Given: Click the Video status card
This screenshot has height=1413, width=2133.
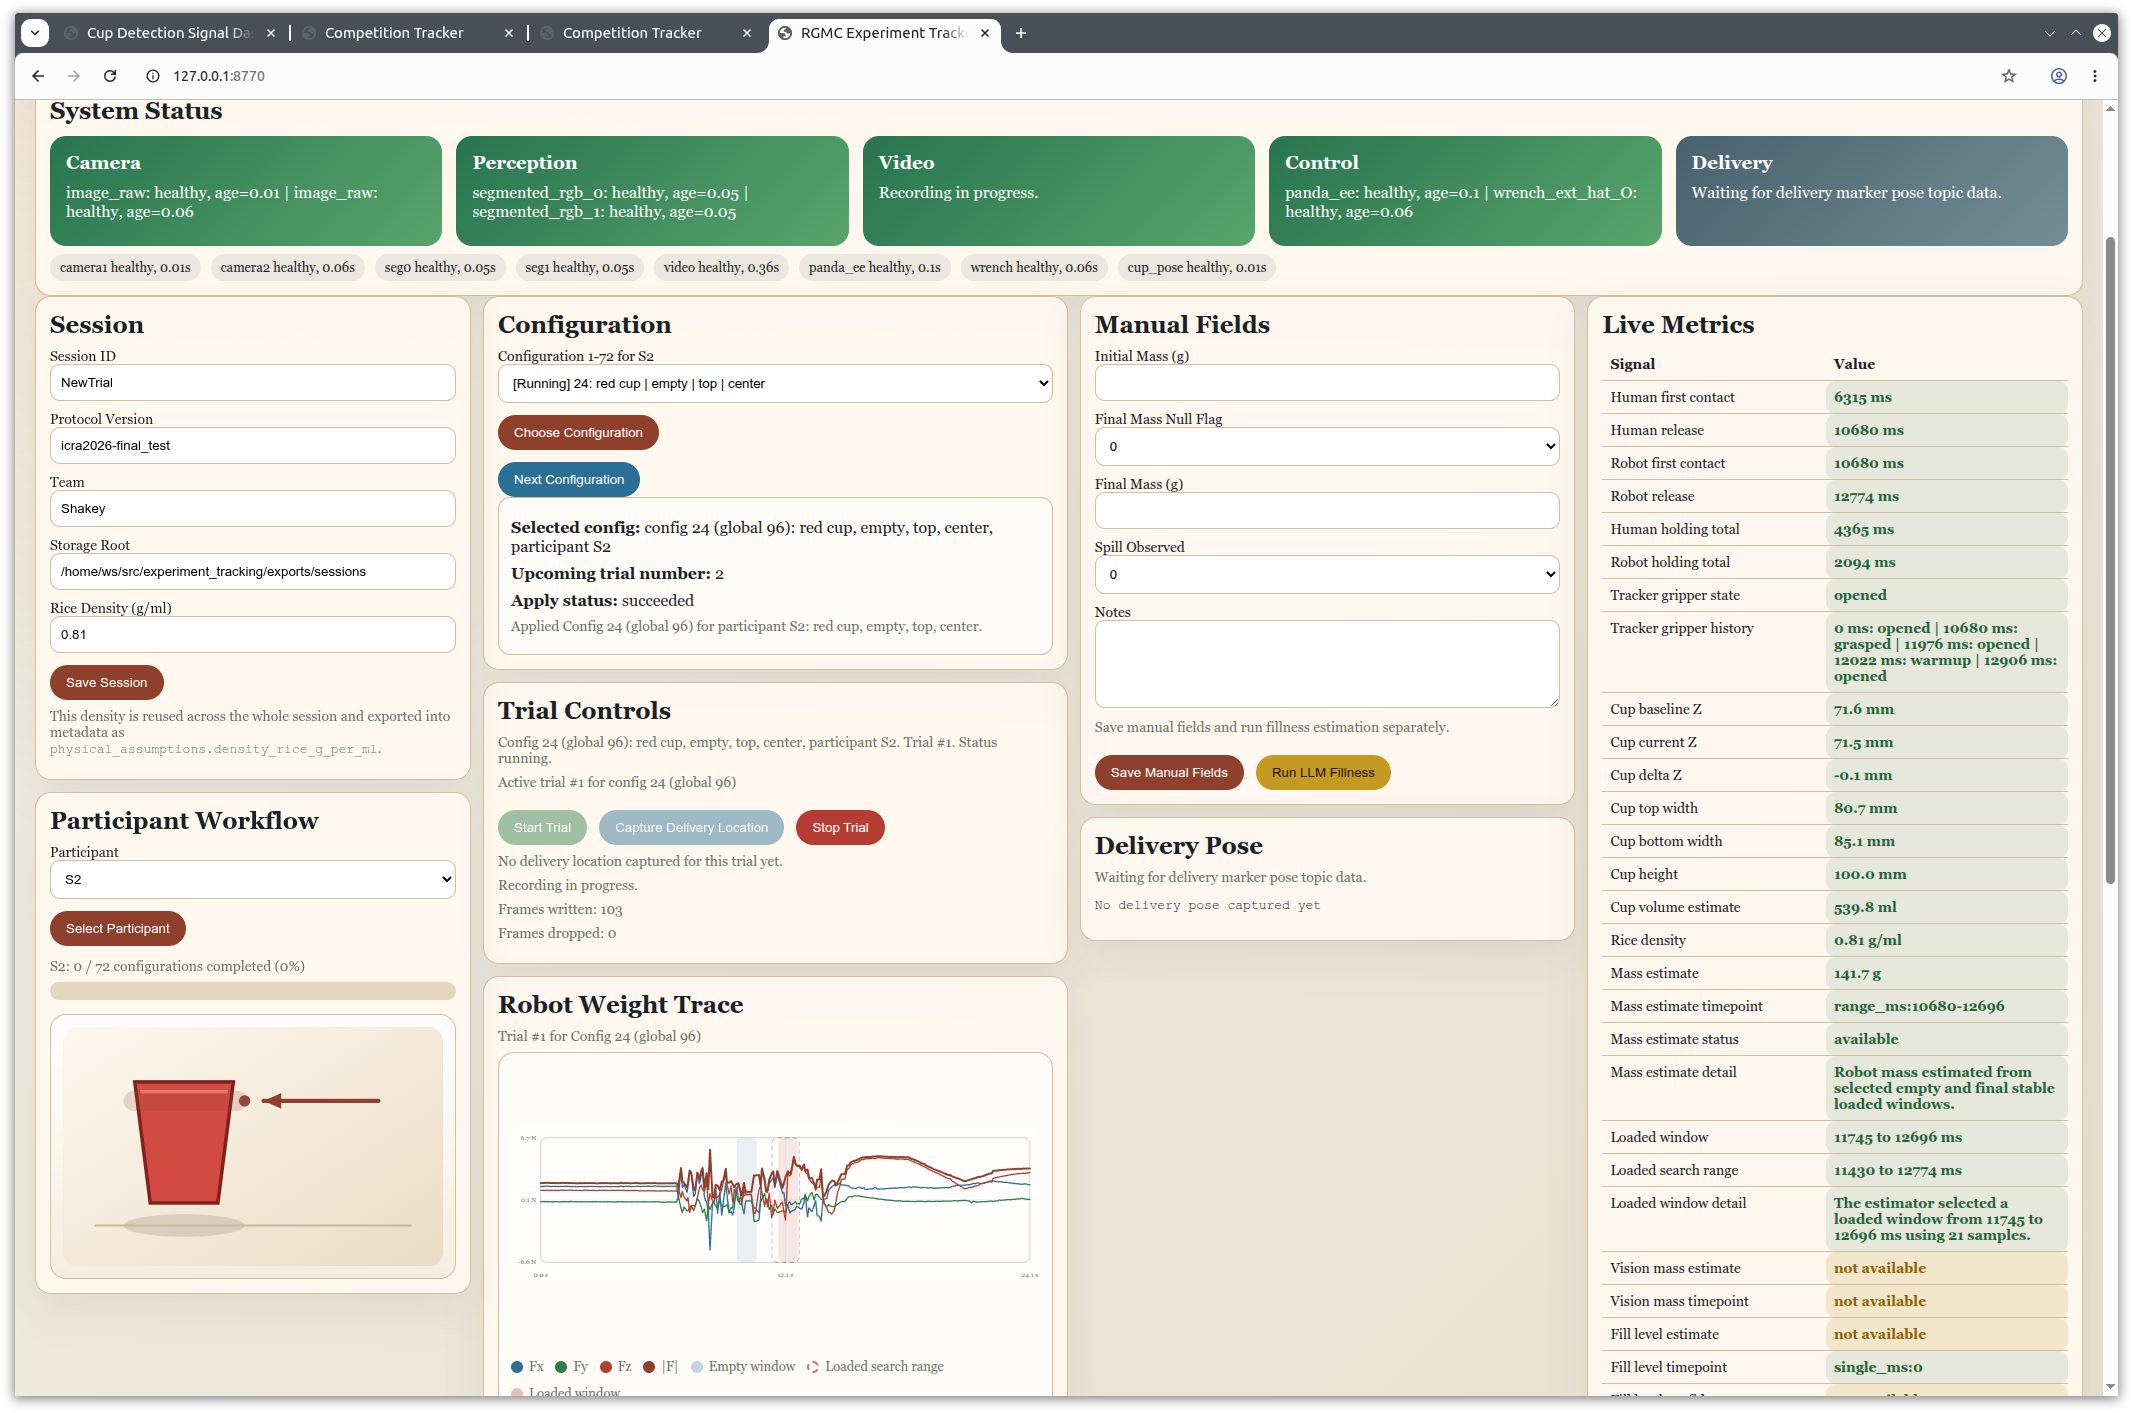Looking at the screenshot, I should pos(1059,191).
